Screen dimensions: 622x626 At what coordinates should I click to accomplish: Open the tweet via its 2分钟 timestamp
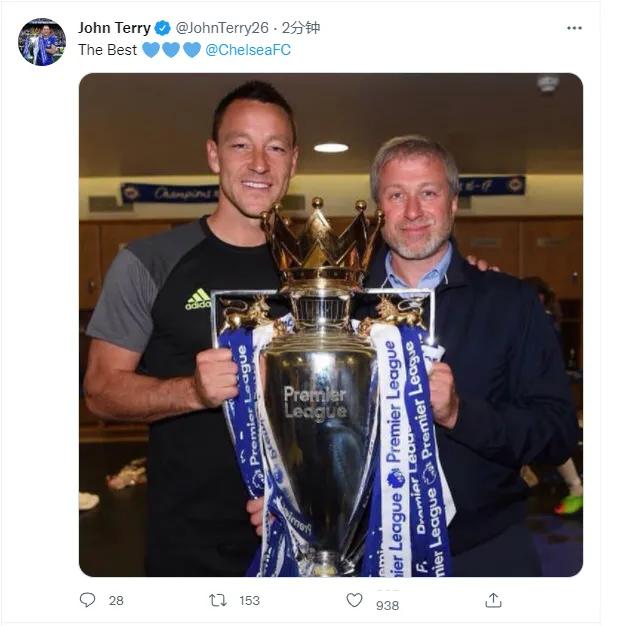tap(301, 28)
